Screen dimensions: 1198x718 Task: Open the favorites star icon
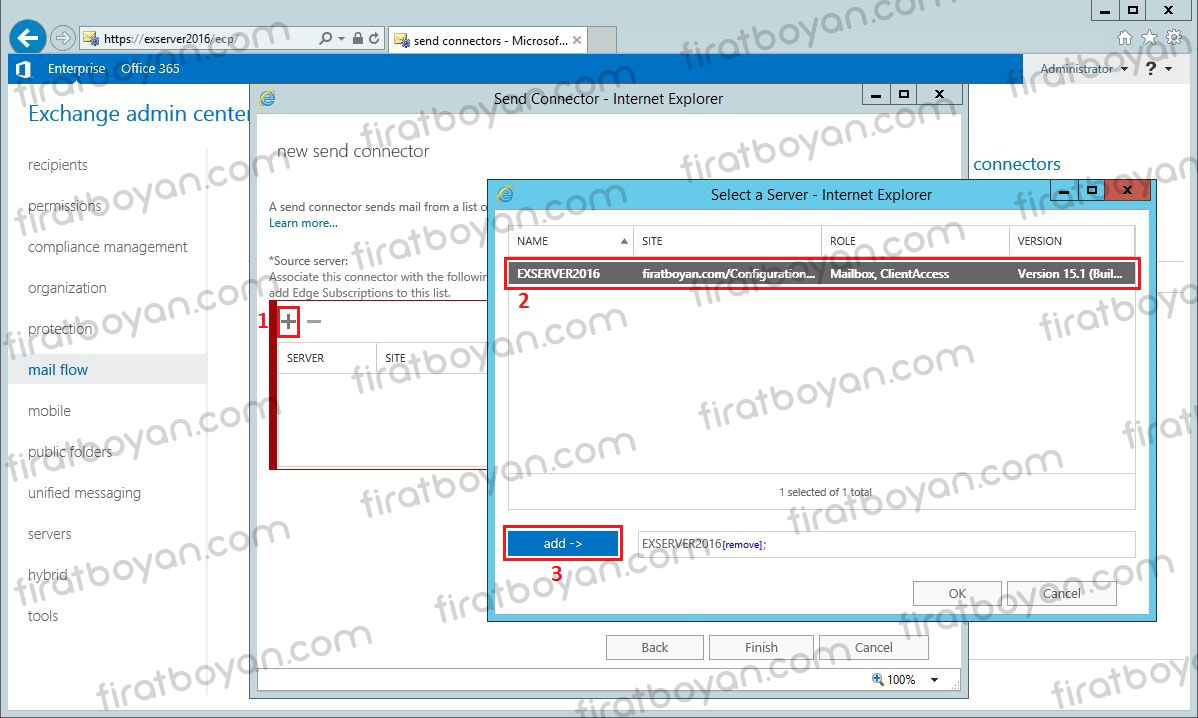click(1149, 37)
